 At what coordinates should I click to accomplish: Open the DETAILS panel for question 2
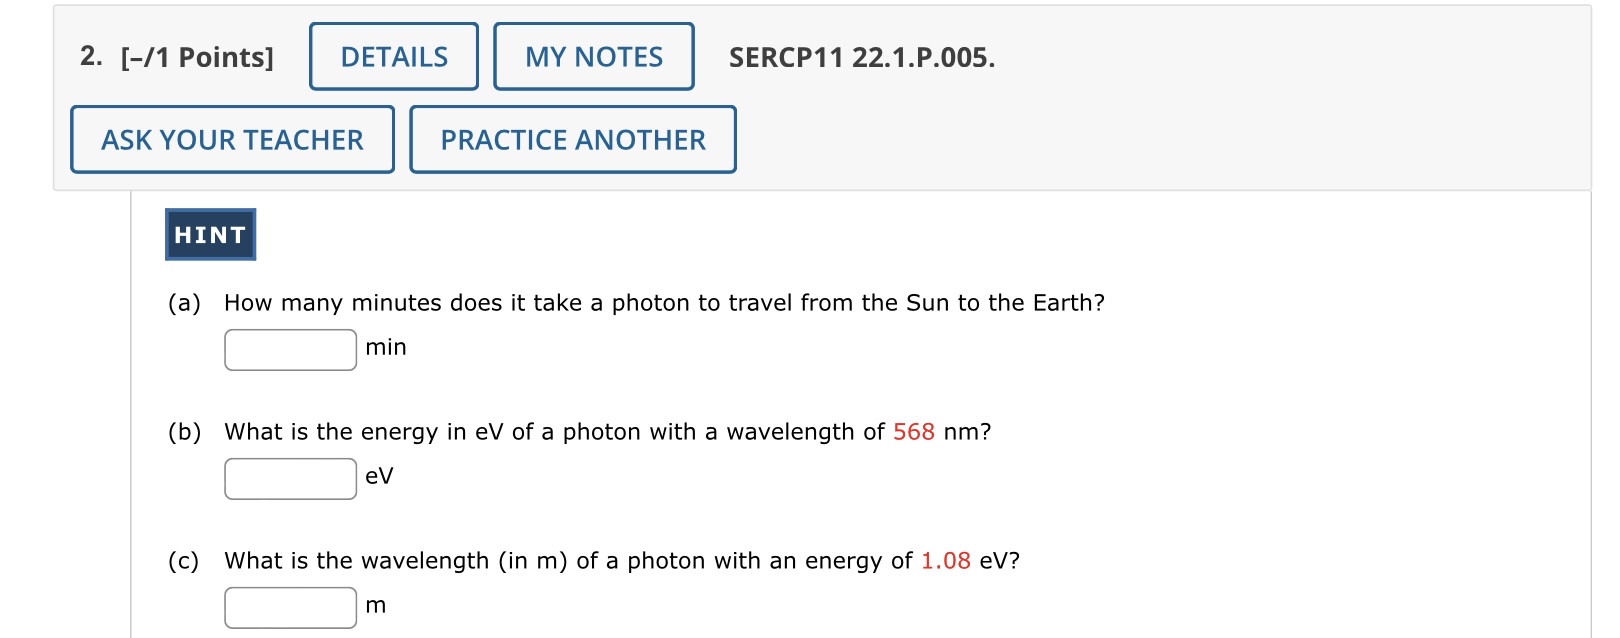(392, 56)
